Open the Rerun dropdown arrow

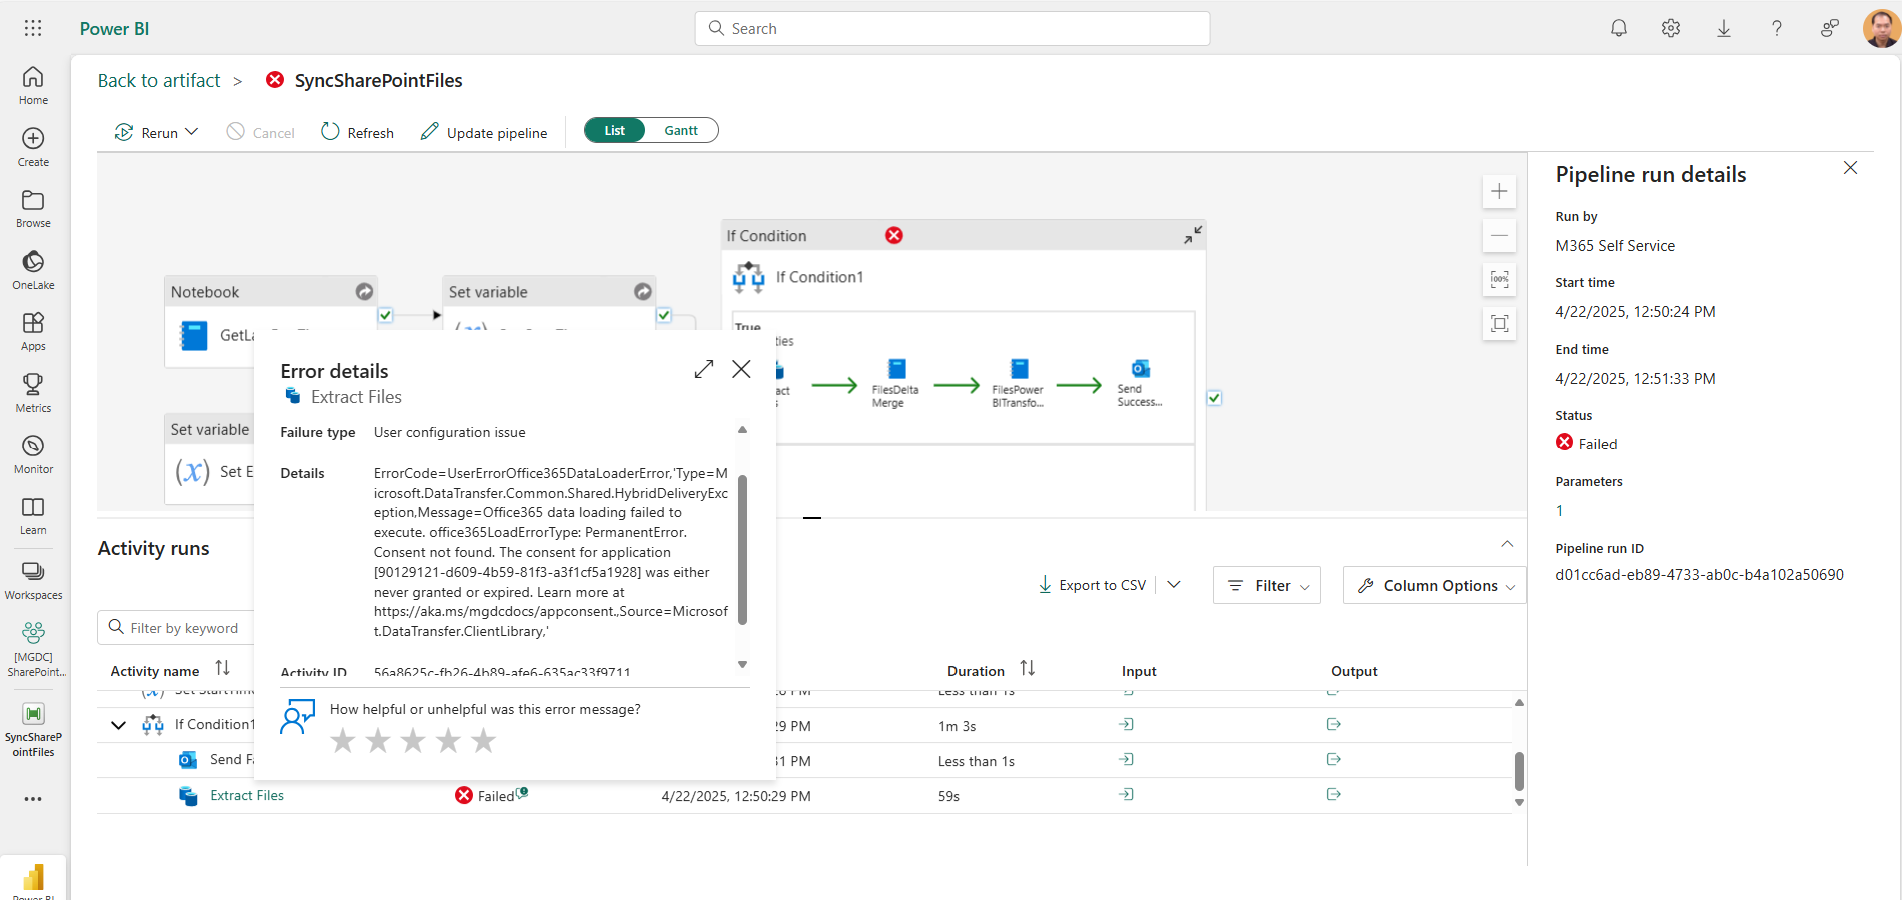click(x=192, y=132)
